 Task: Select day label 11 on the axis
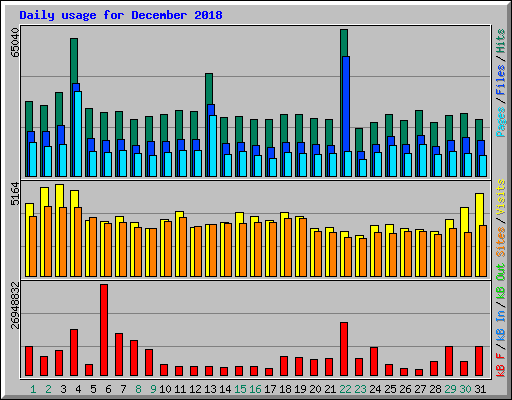[x=180, y=389]
